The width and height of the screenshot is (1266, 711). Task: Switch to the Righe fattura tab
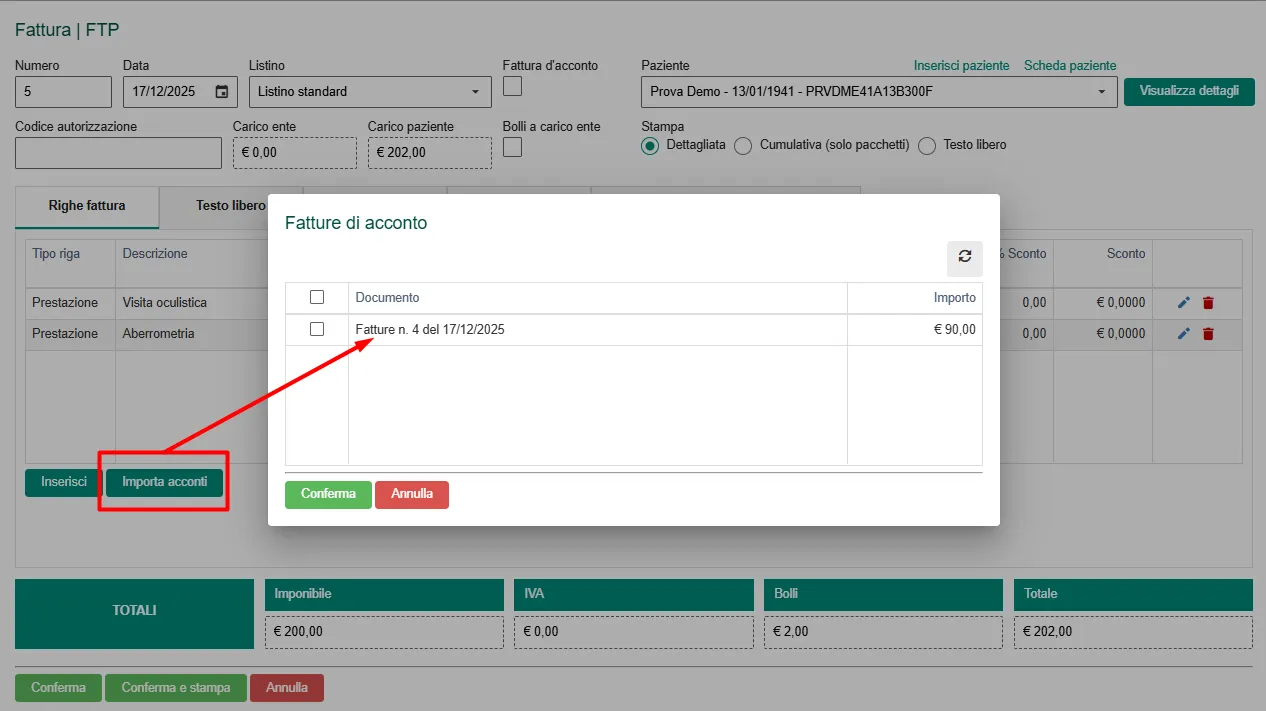click(87, 206)
